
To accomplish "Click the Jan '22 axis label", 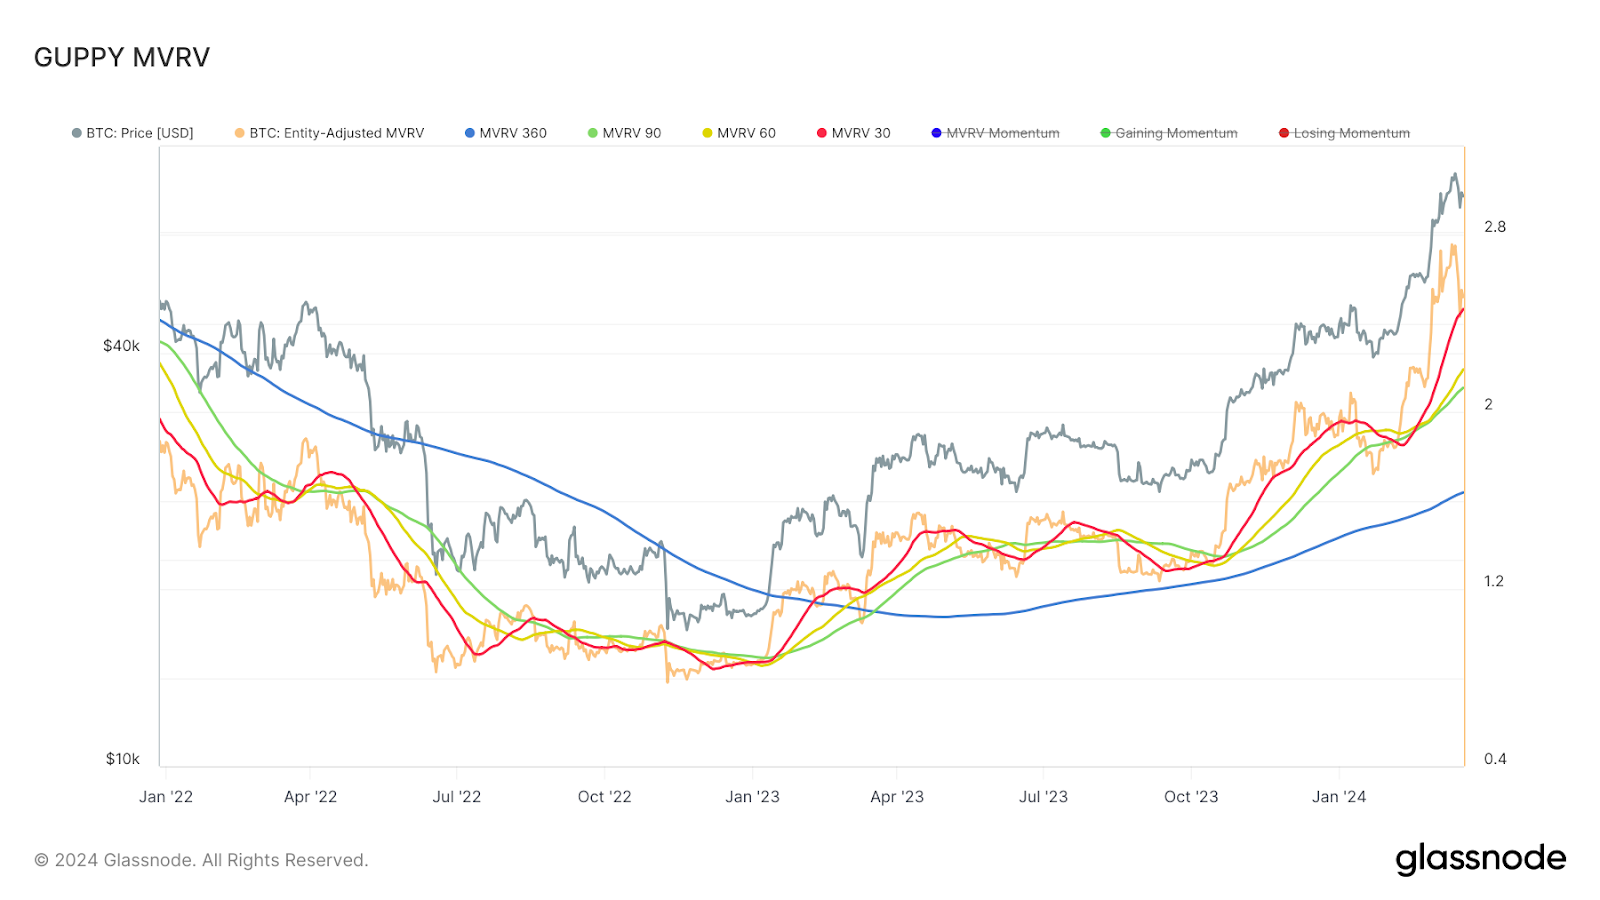I will [166, 797].
